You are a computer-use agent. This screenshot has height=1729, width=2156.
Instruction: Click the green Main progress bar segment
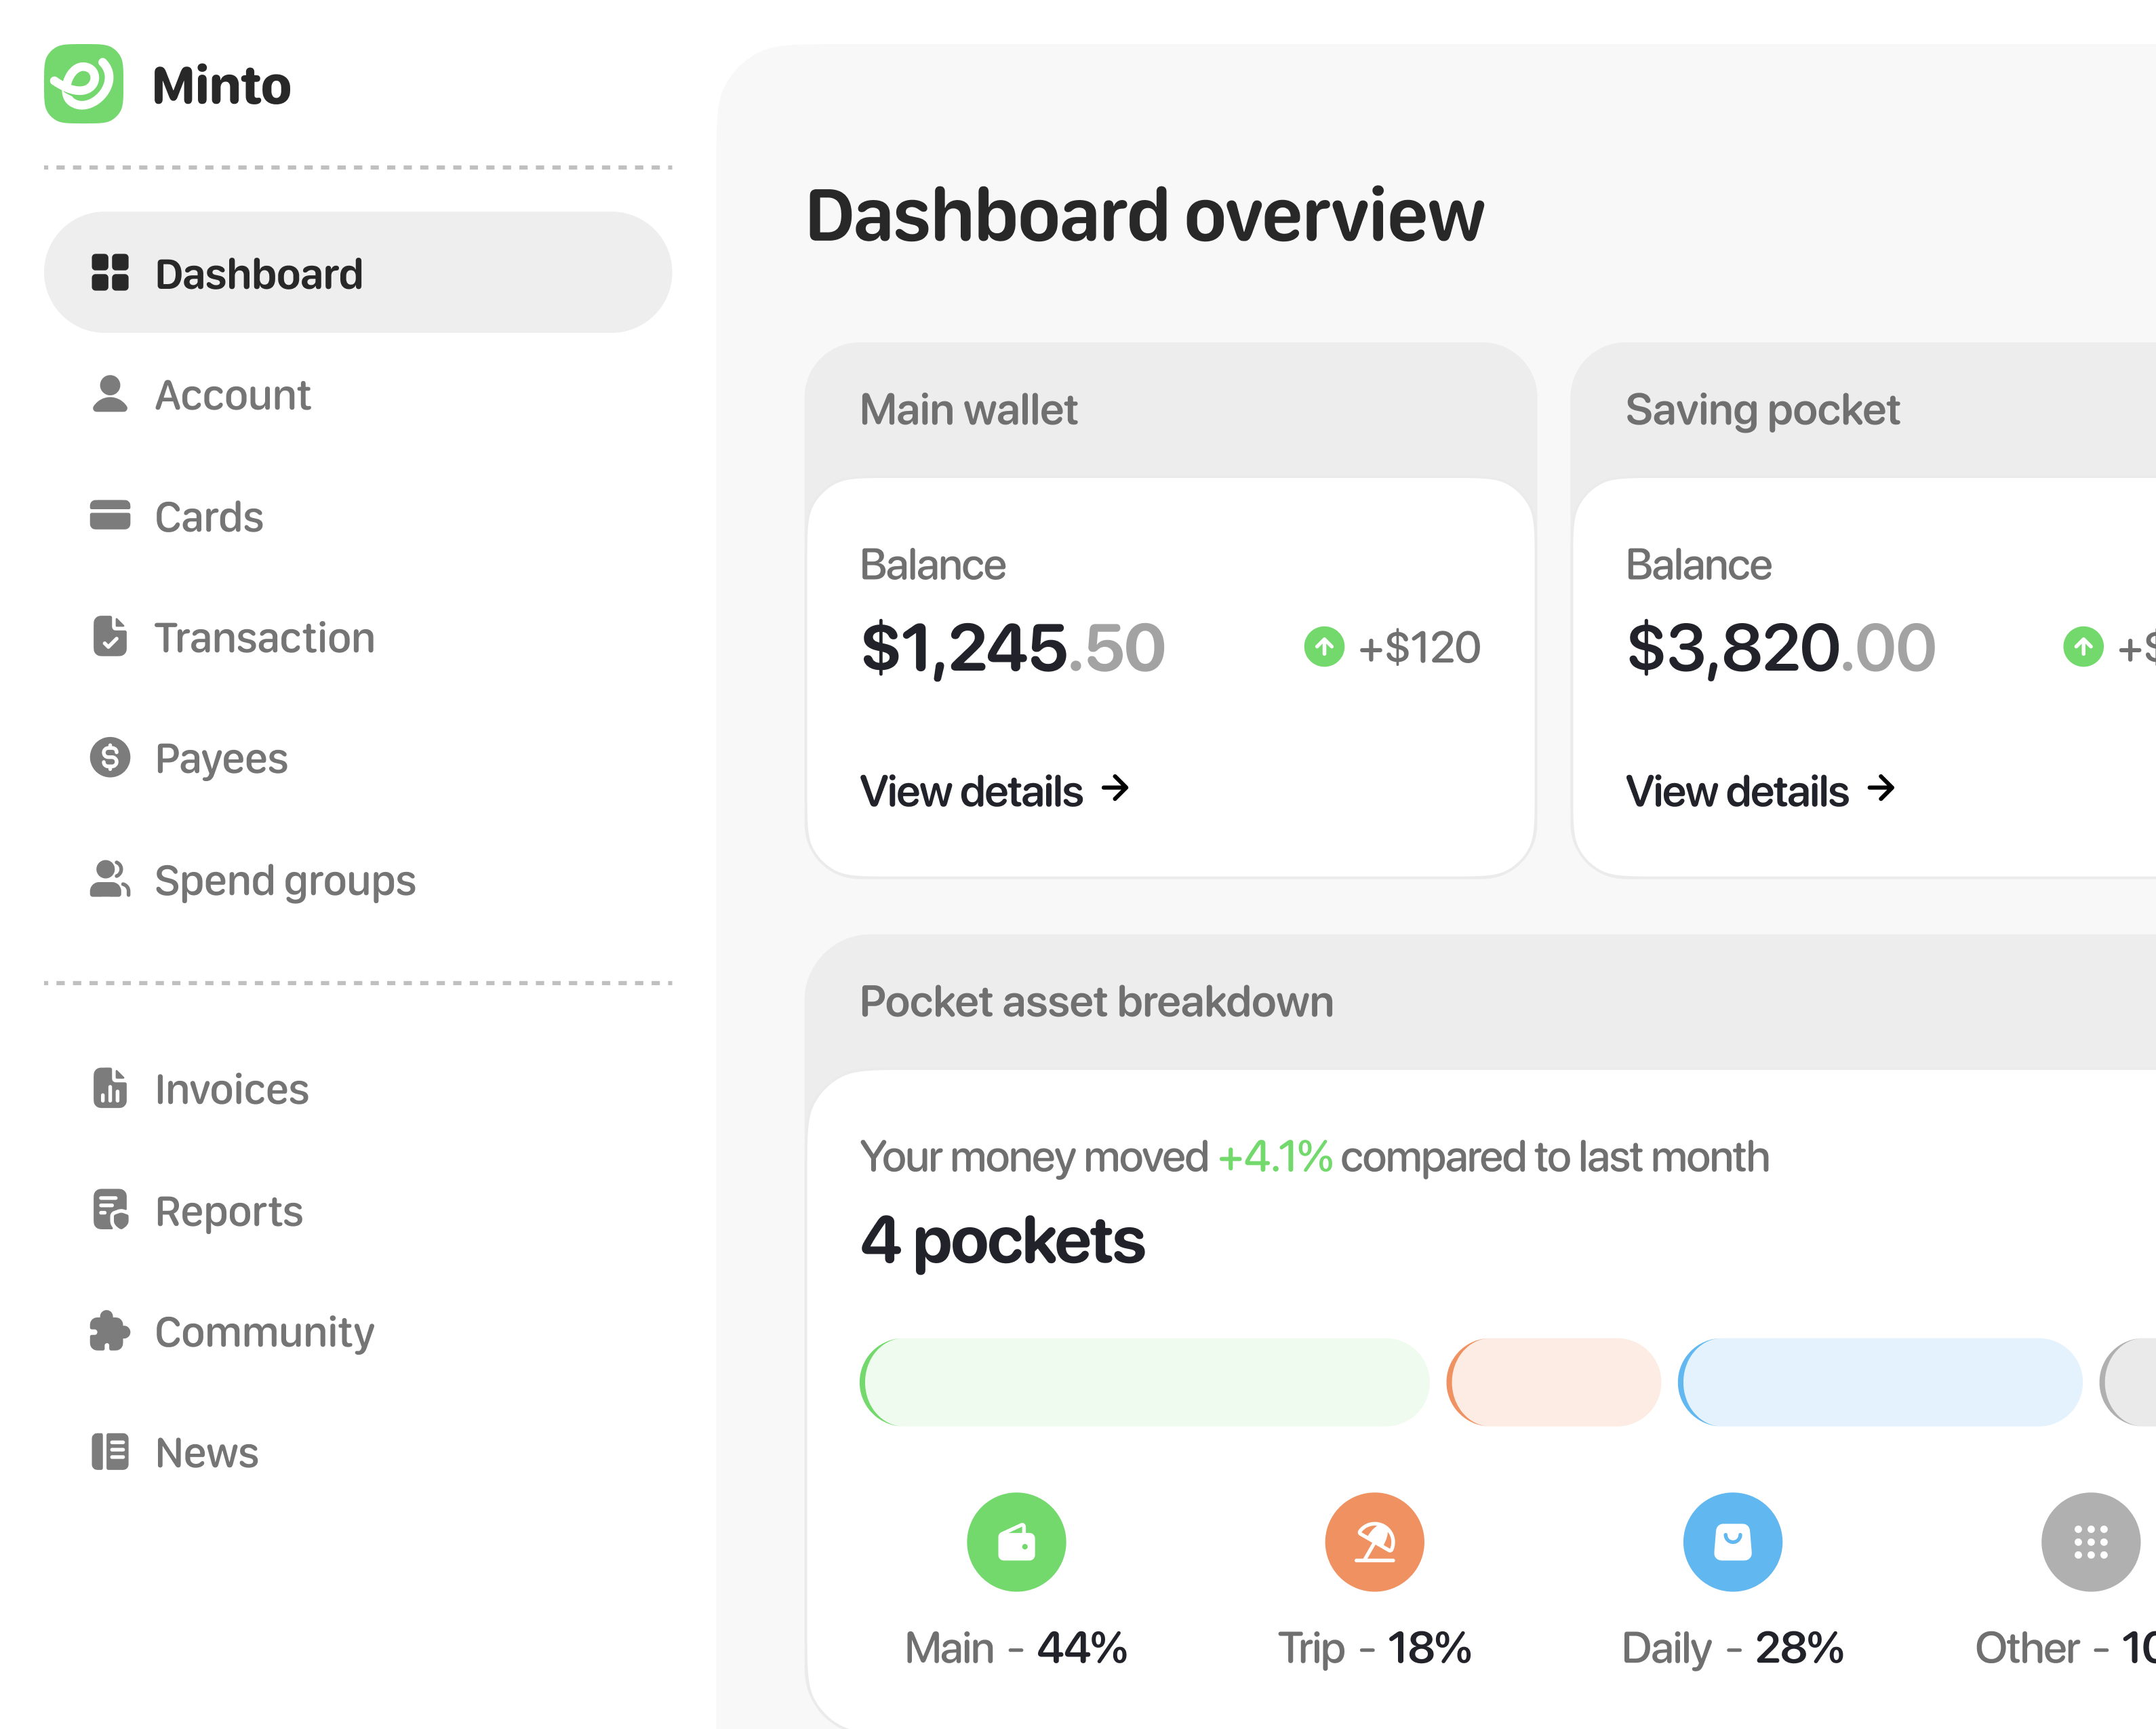click(x=1144, y=1382)
